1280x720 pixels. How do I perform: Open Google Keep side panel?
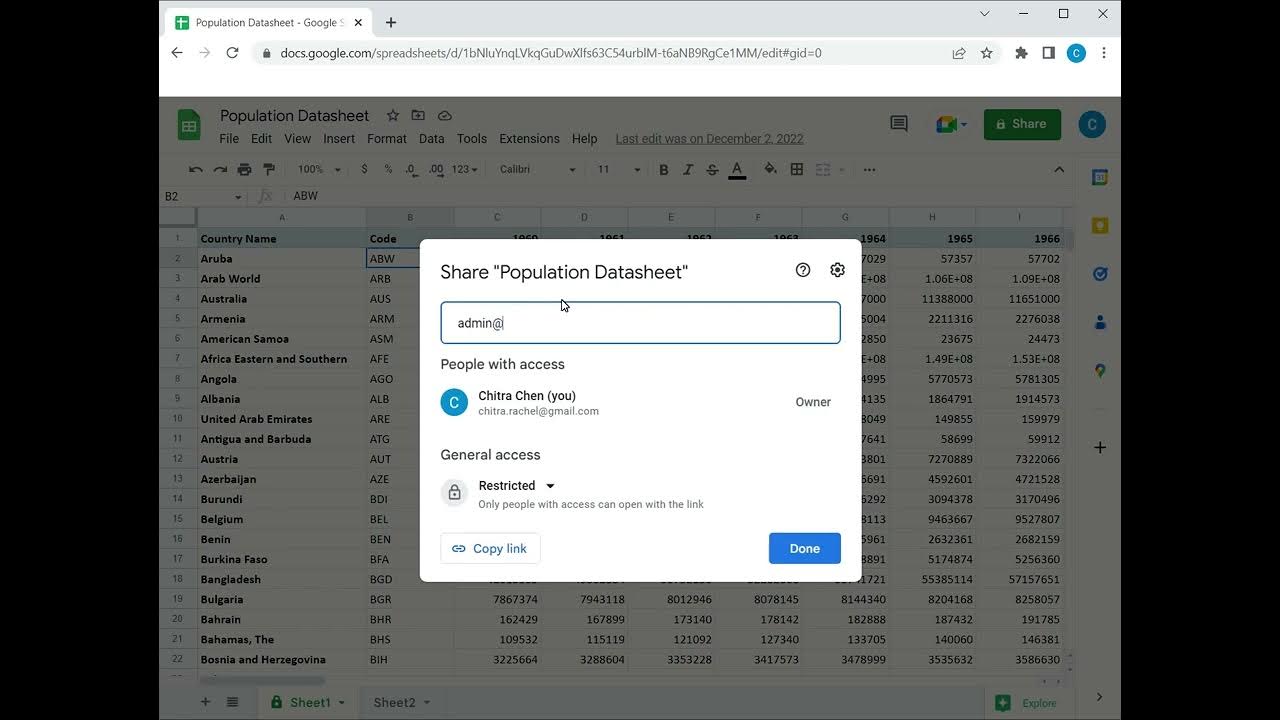[1100, 226]
